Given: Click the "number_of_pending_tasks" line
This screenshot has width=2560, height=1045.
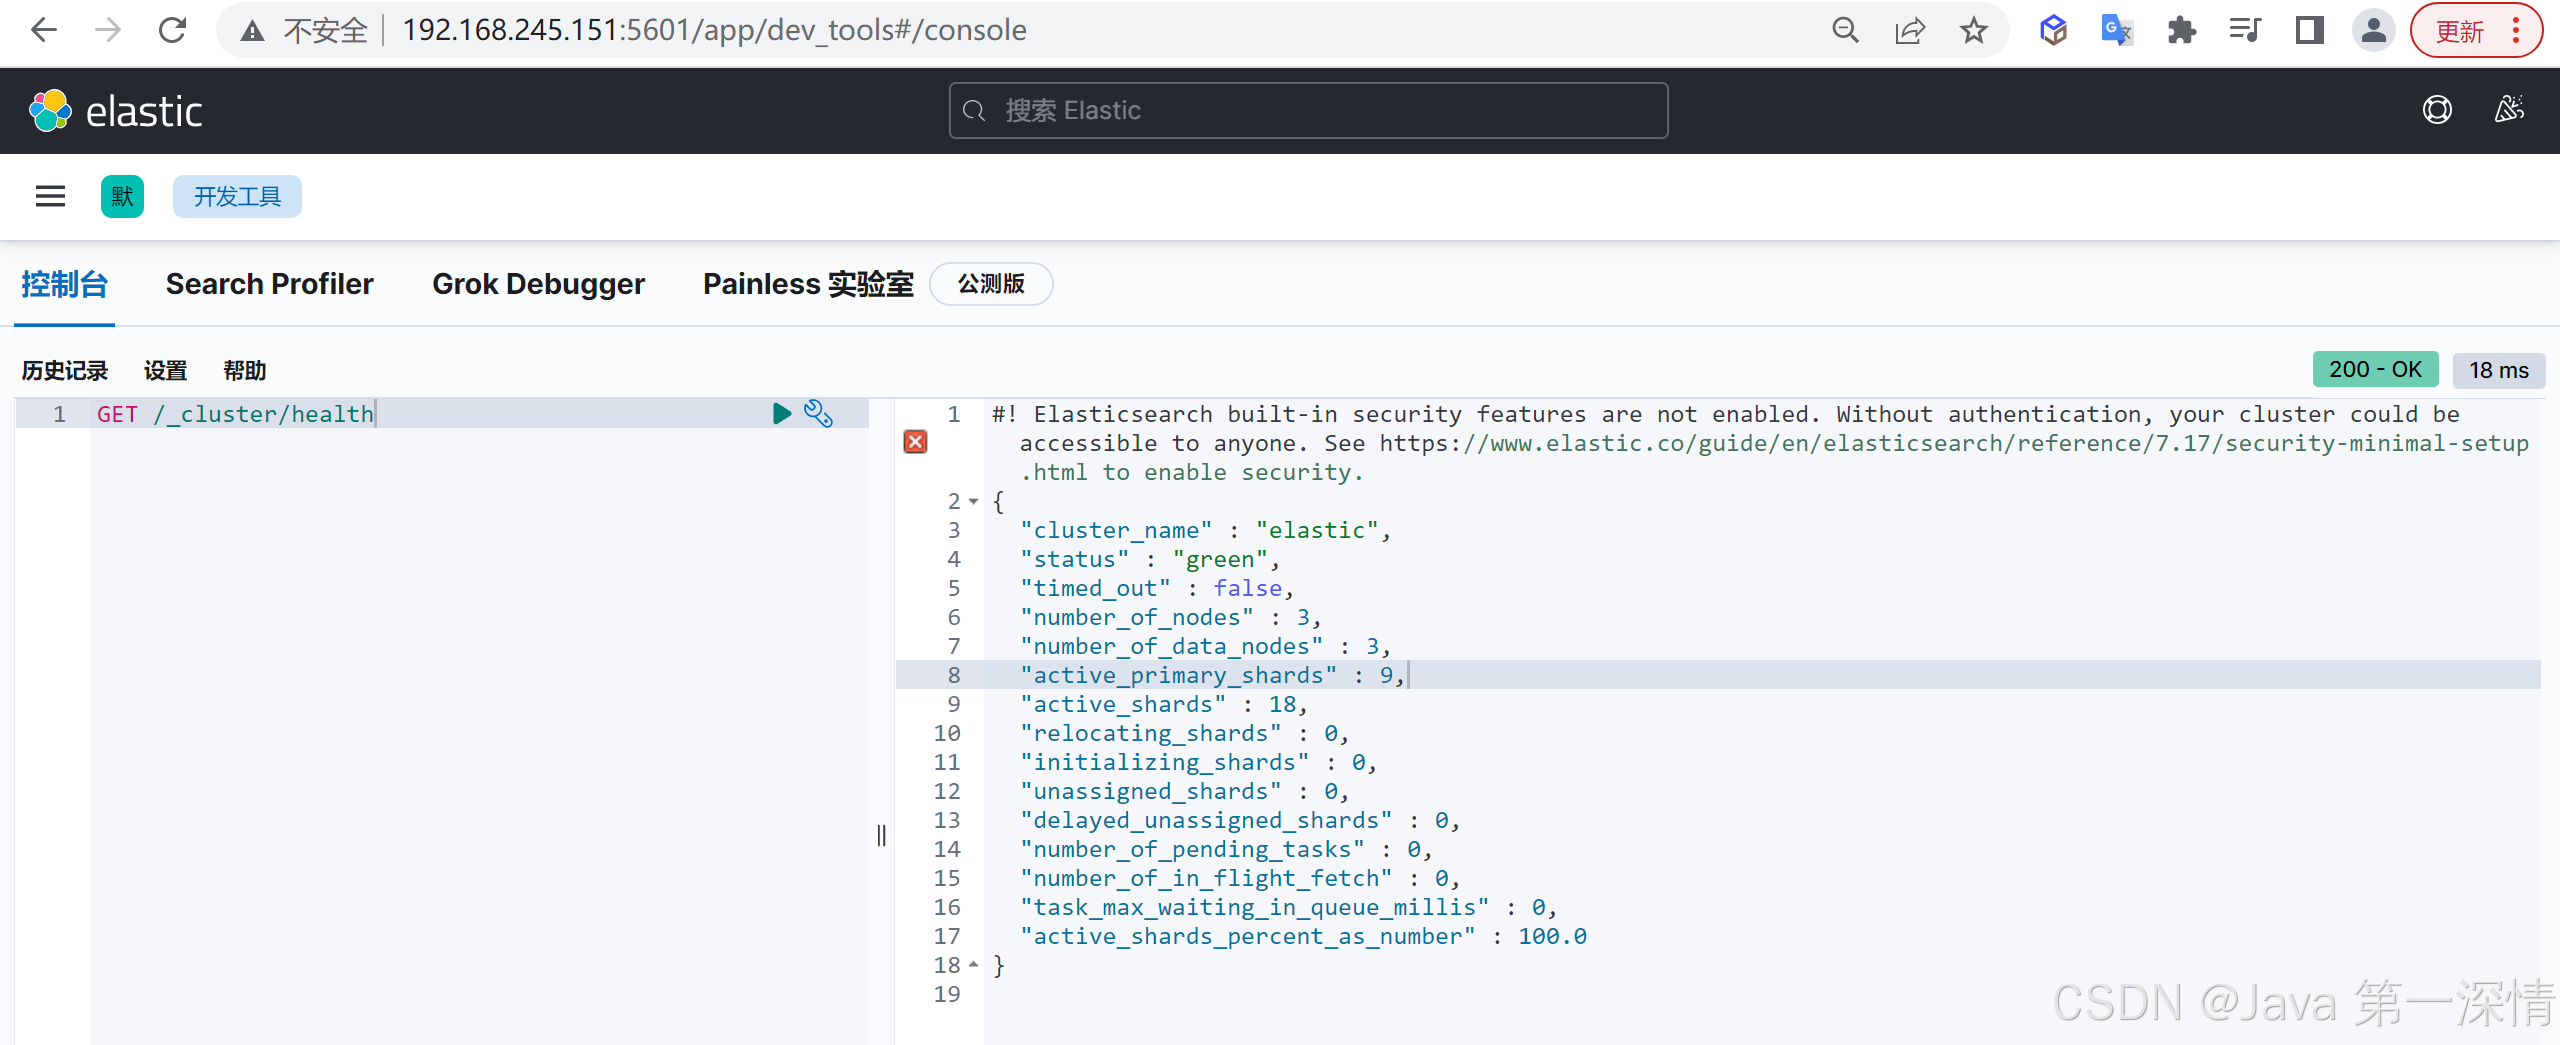Looking at the screenshot, I should click(1226, 849).
